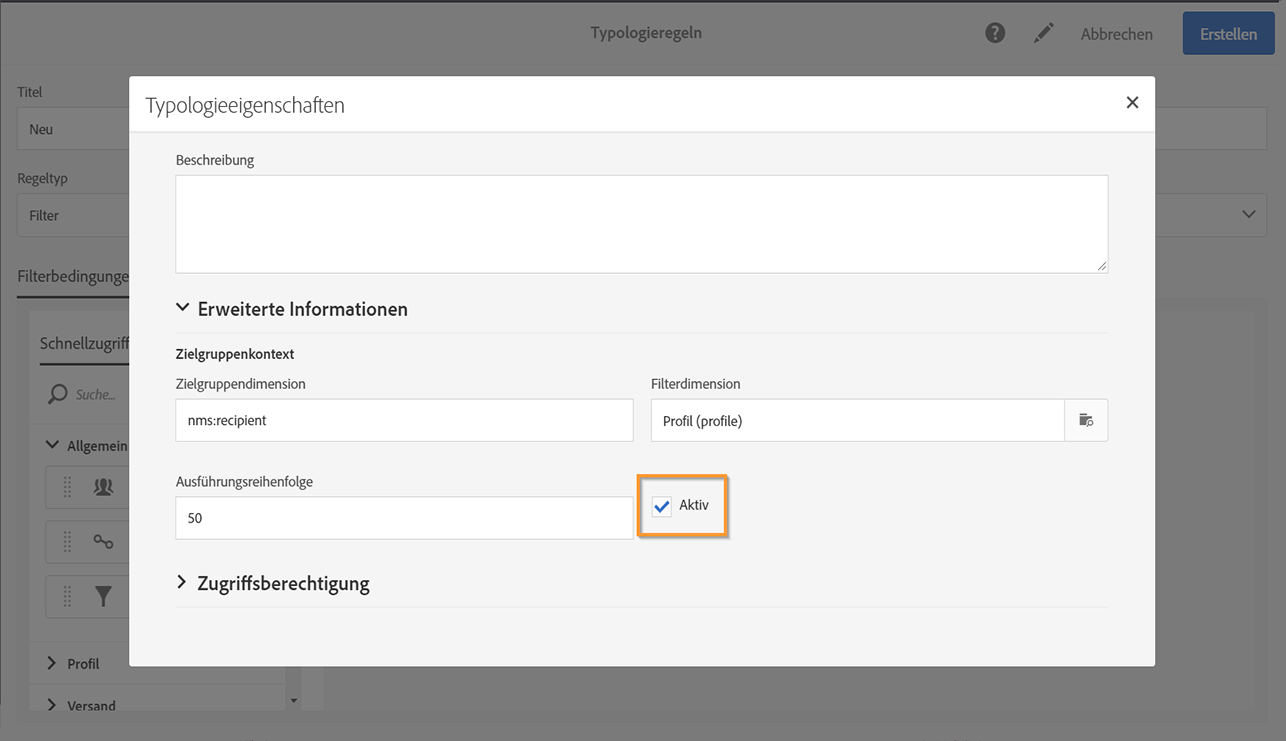
Task: Expand the Zugriffsberechtigung section
Action: pyautogui.click(x=183, y=583)
